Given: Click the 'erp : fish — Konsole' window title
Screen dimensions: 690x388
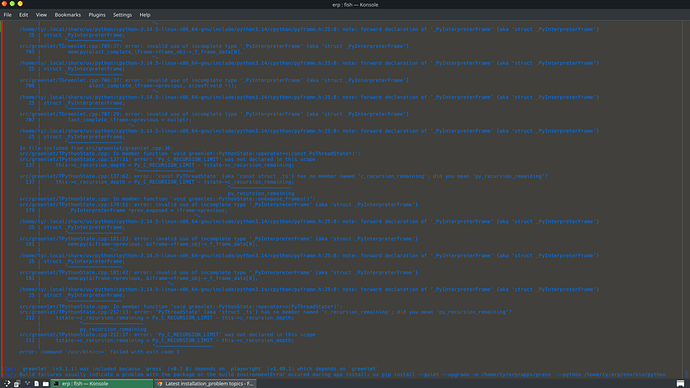Looking at the screenshot, I should click(355, 5).
